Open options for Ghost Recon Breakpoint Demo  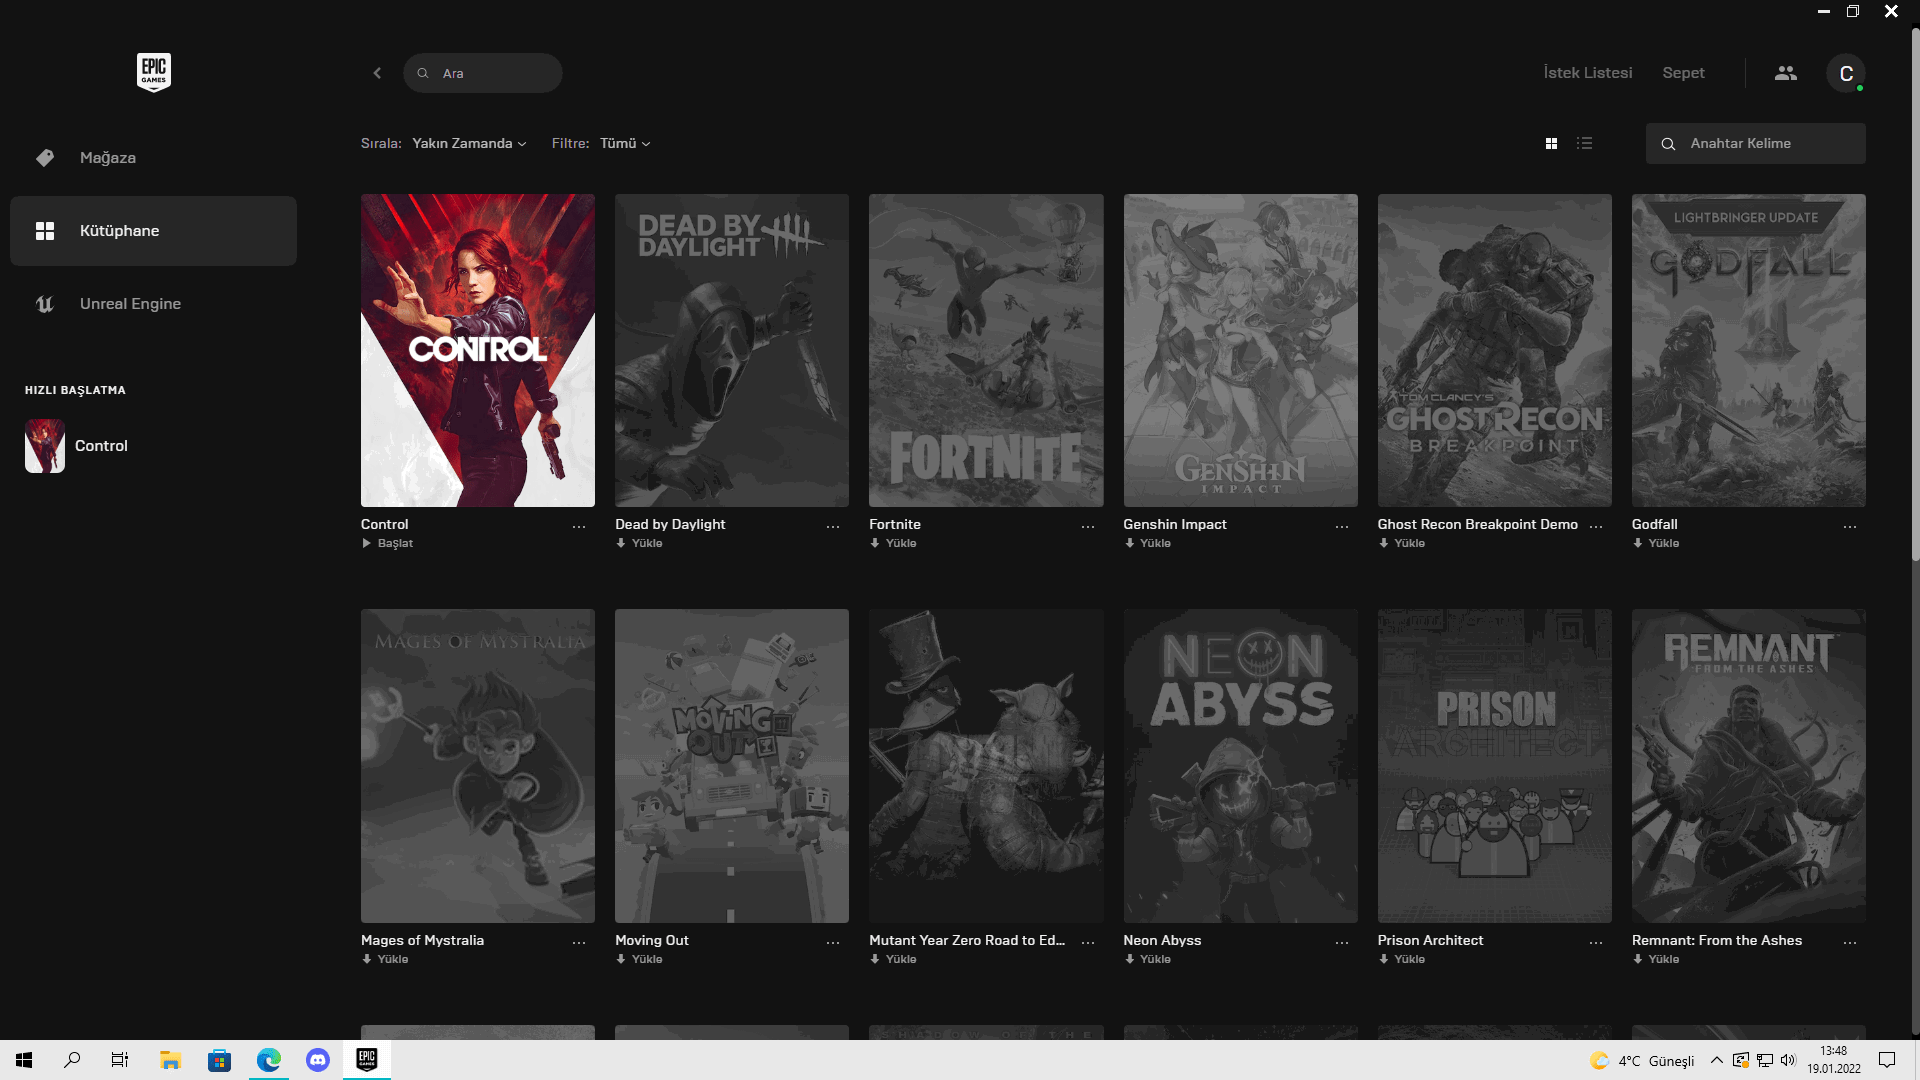click(1596, 527)
